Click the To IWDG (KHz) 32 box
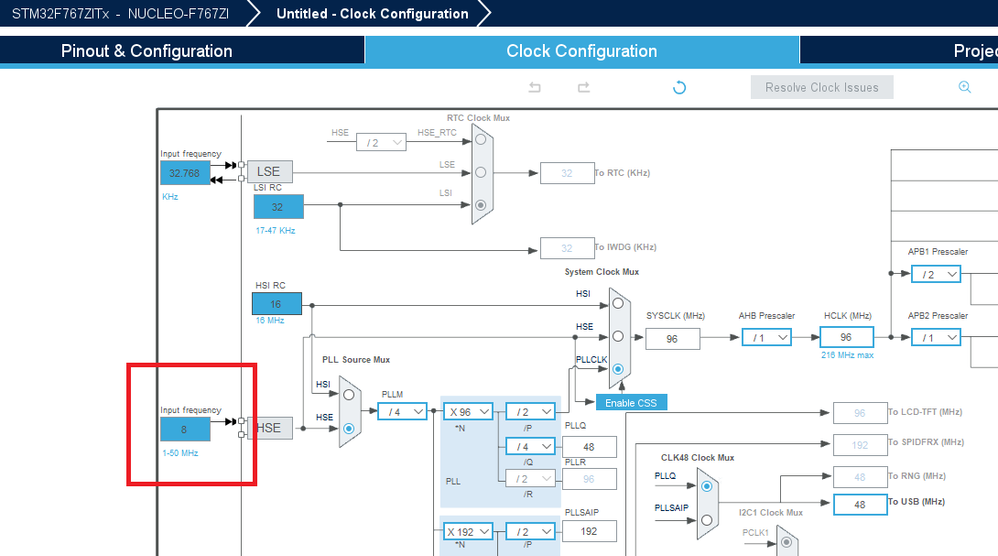The height and width of the screenshot is (556, 998). [x=567, y=248]
